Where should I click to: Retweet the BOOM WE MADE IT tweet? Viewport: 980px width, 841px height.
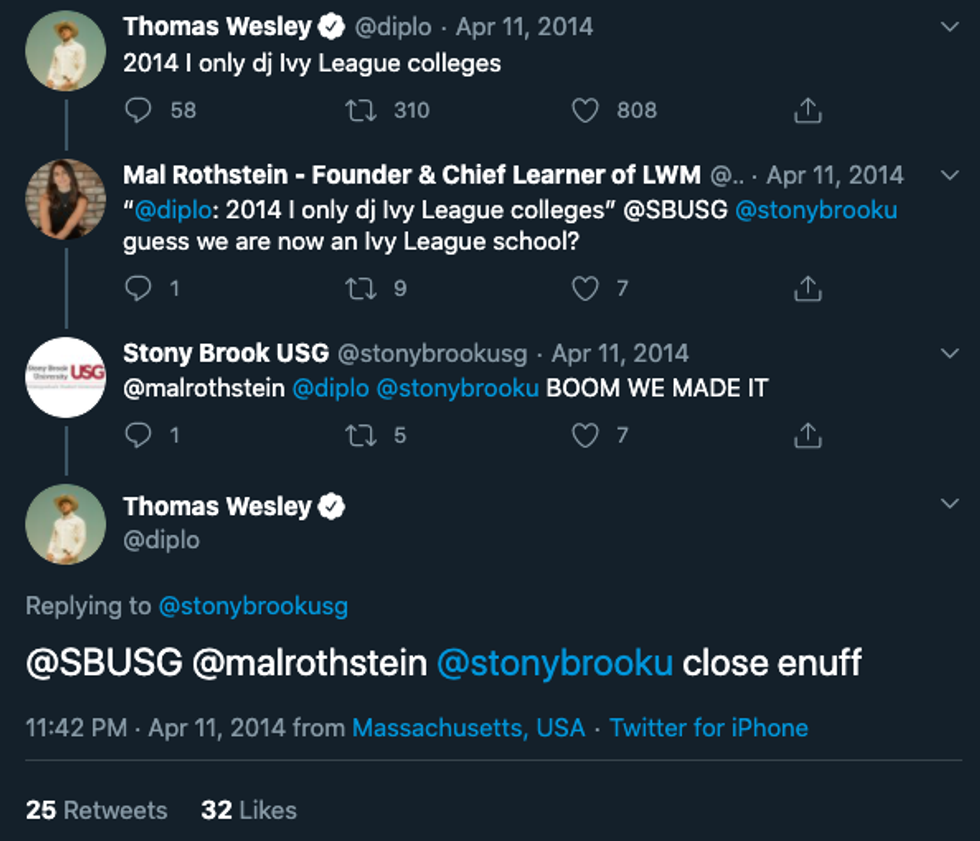[x=360, y=435]
